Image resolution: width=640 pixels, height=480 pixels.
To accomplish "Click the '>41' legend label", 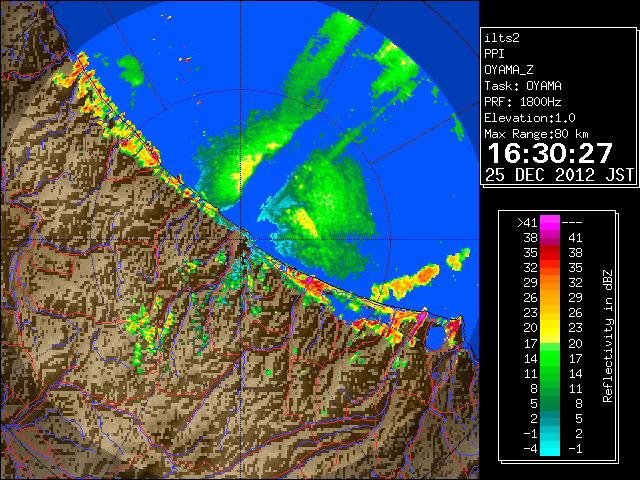I will [527, 223].
